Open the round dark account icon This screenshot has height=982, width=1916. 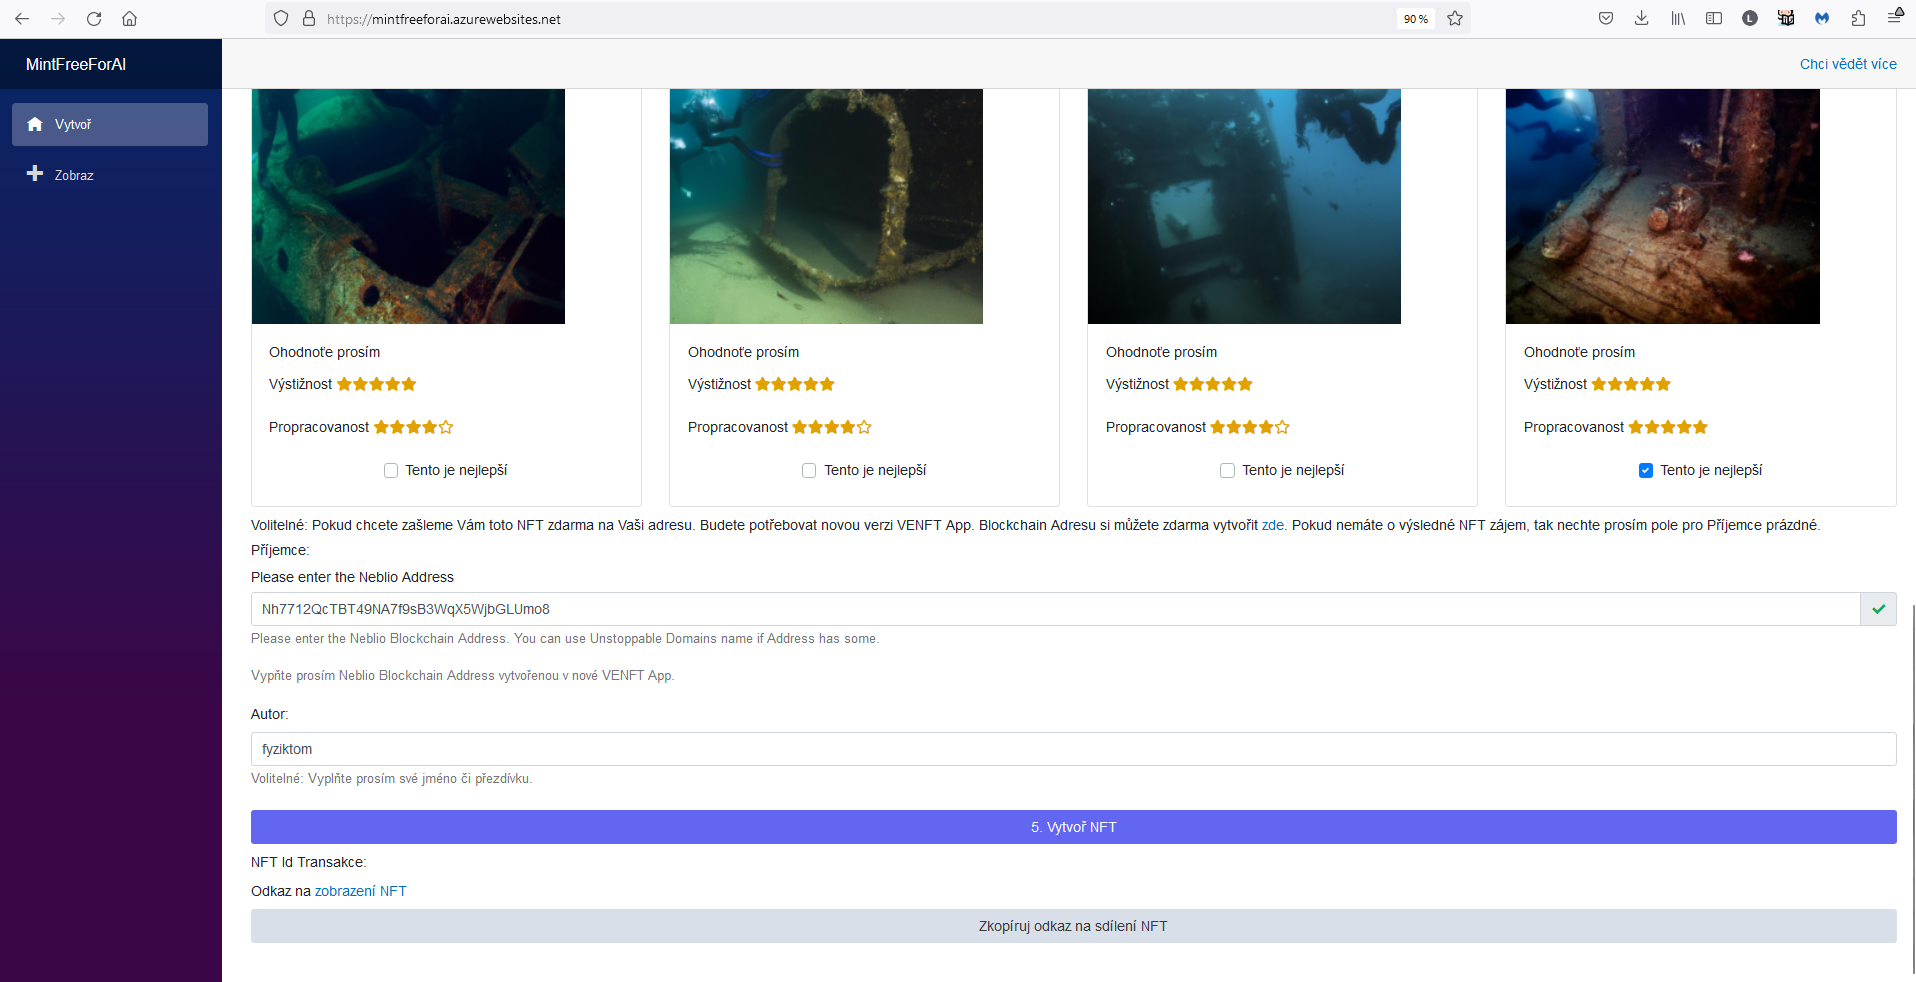[1750, 18]
